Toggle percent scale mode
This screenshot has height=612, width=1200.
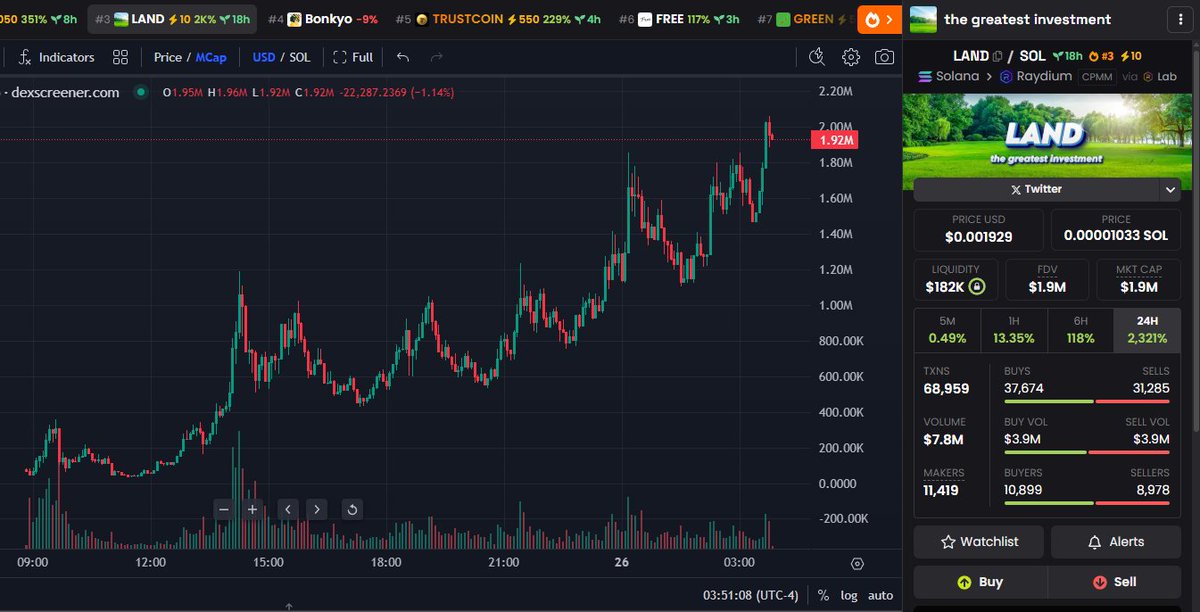823,595
